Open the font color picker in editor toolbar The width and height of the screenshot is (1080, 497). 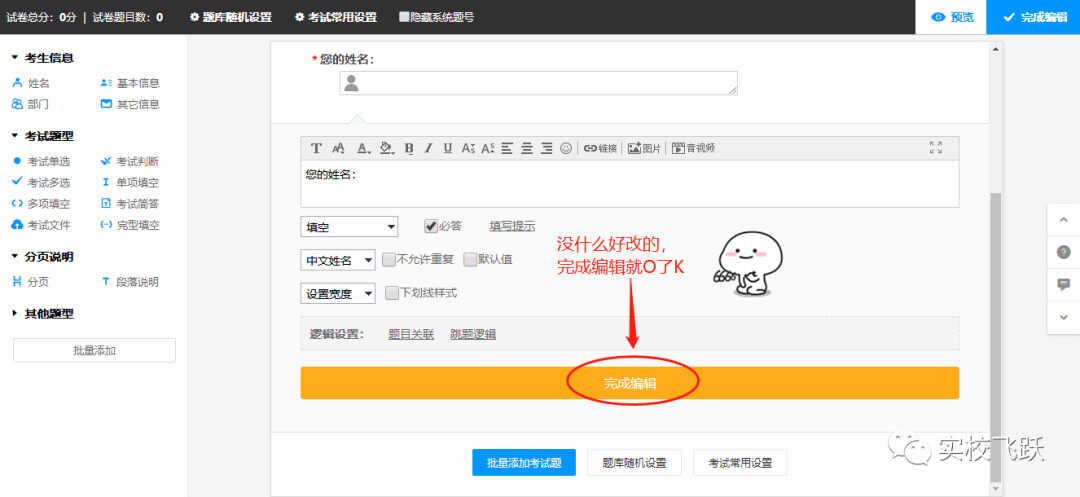364,148
